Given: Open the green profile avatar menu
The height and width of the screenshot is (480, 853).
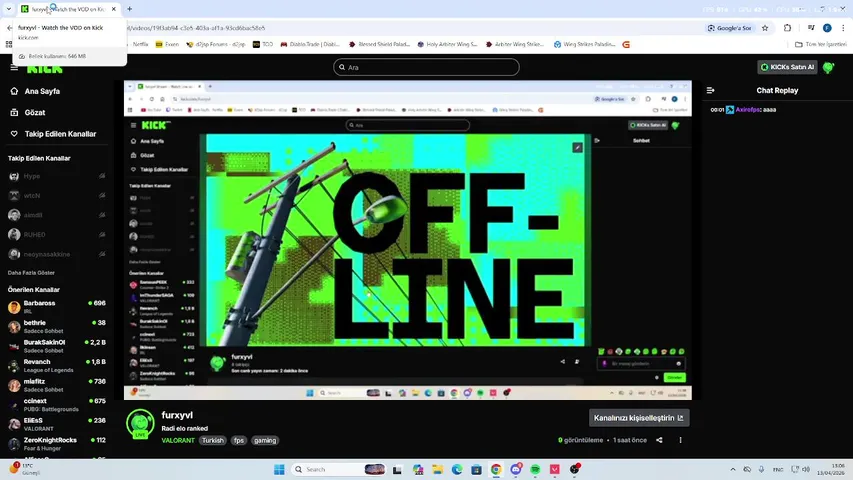Looking at the screenshot, I should [x=829, y=67].
